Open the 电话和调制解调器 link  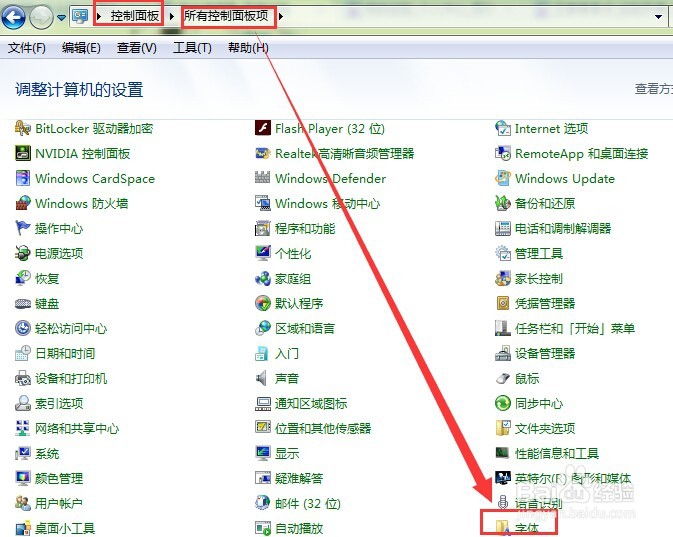[x=563, y=228]
